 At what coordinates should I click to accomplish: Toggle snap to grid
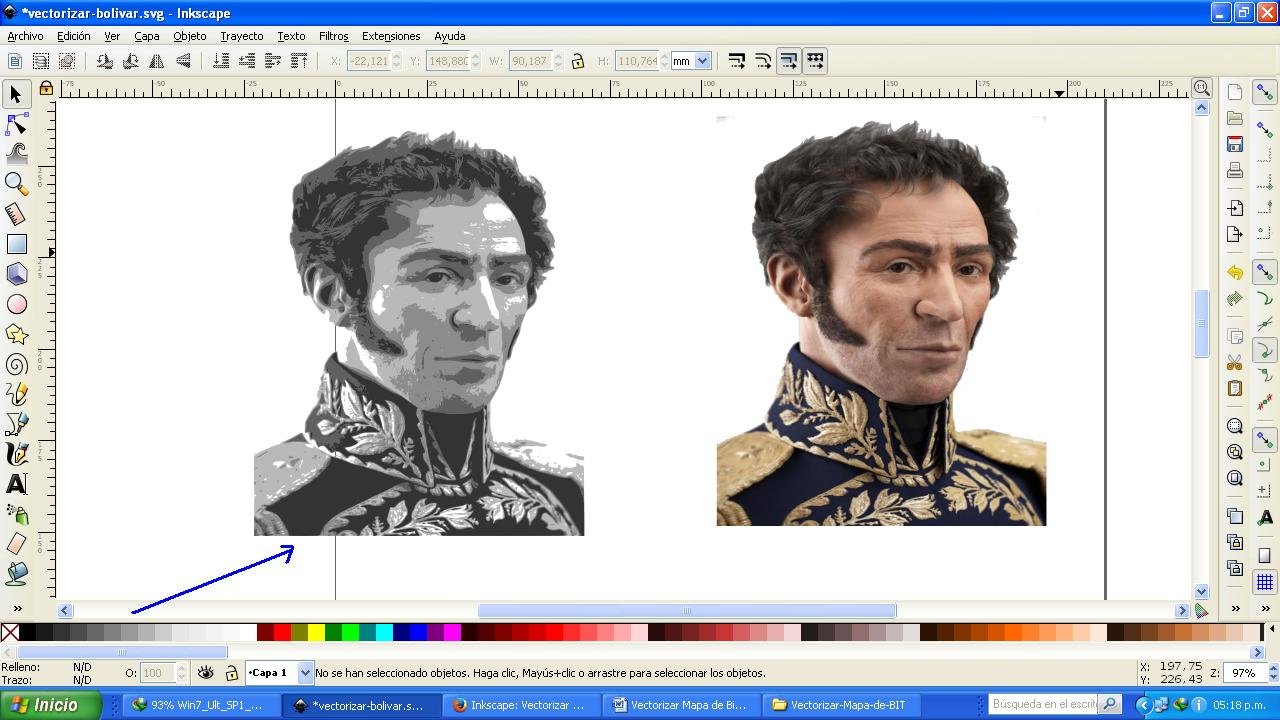point(1265,582)
